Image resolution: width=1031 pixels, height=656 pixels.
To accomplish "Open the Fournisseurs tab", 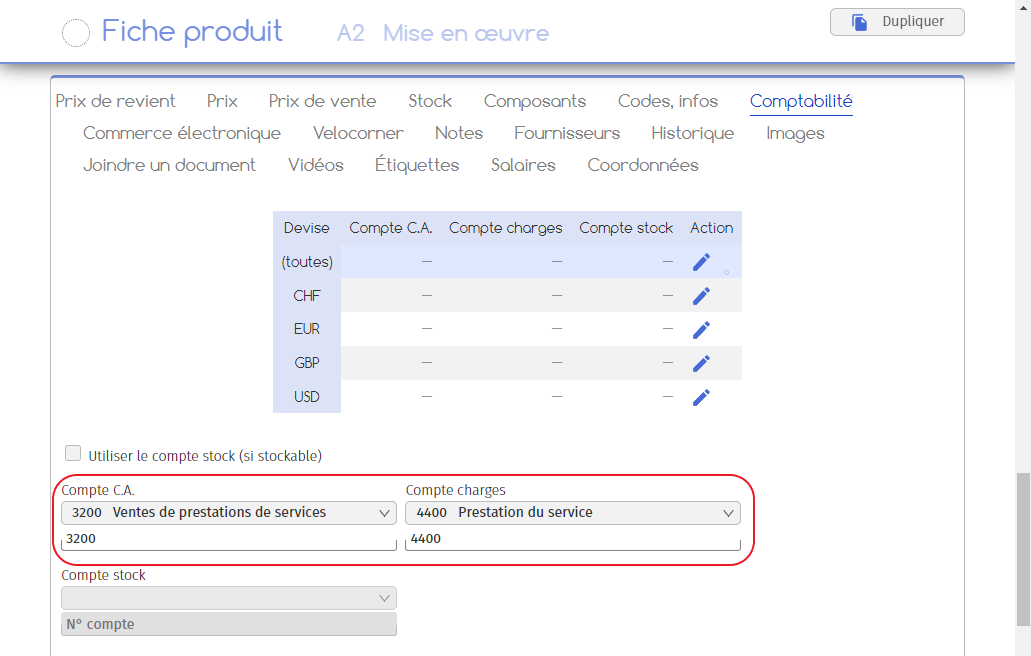I will coord(567,133).
